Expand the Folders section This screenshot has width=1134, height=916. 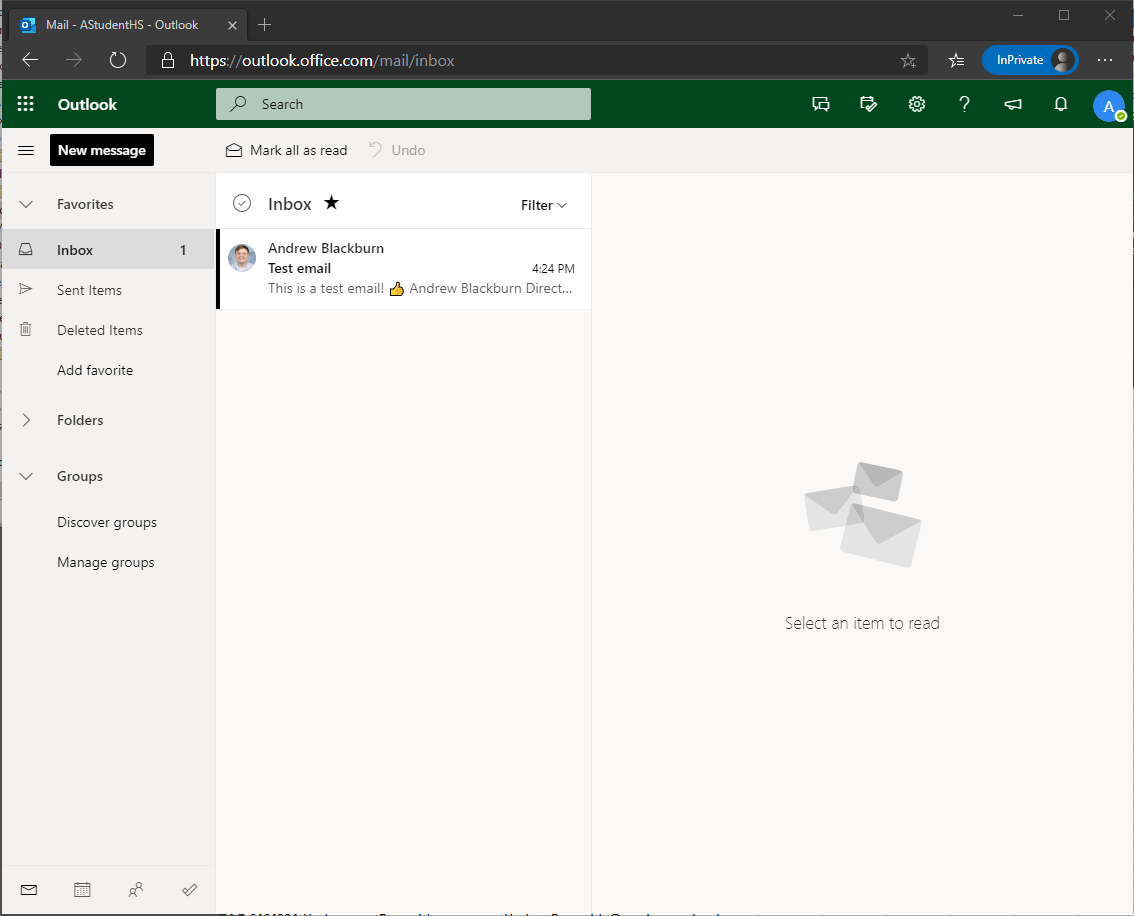pos(27,420)
